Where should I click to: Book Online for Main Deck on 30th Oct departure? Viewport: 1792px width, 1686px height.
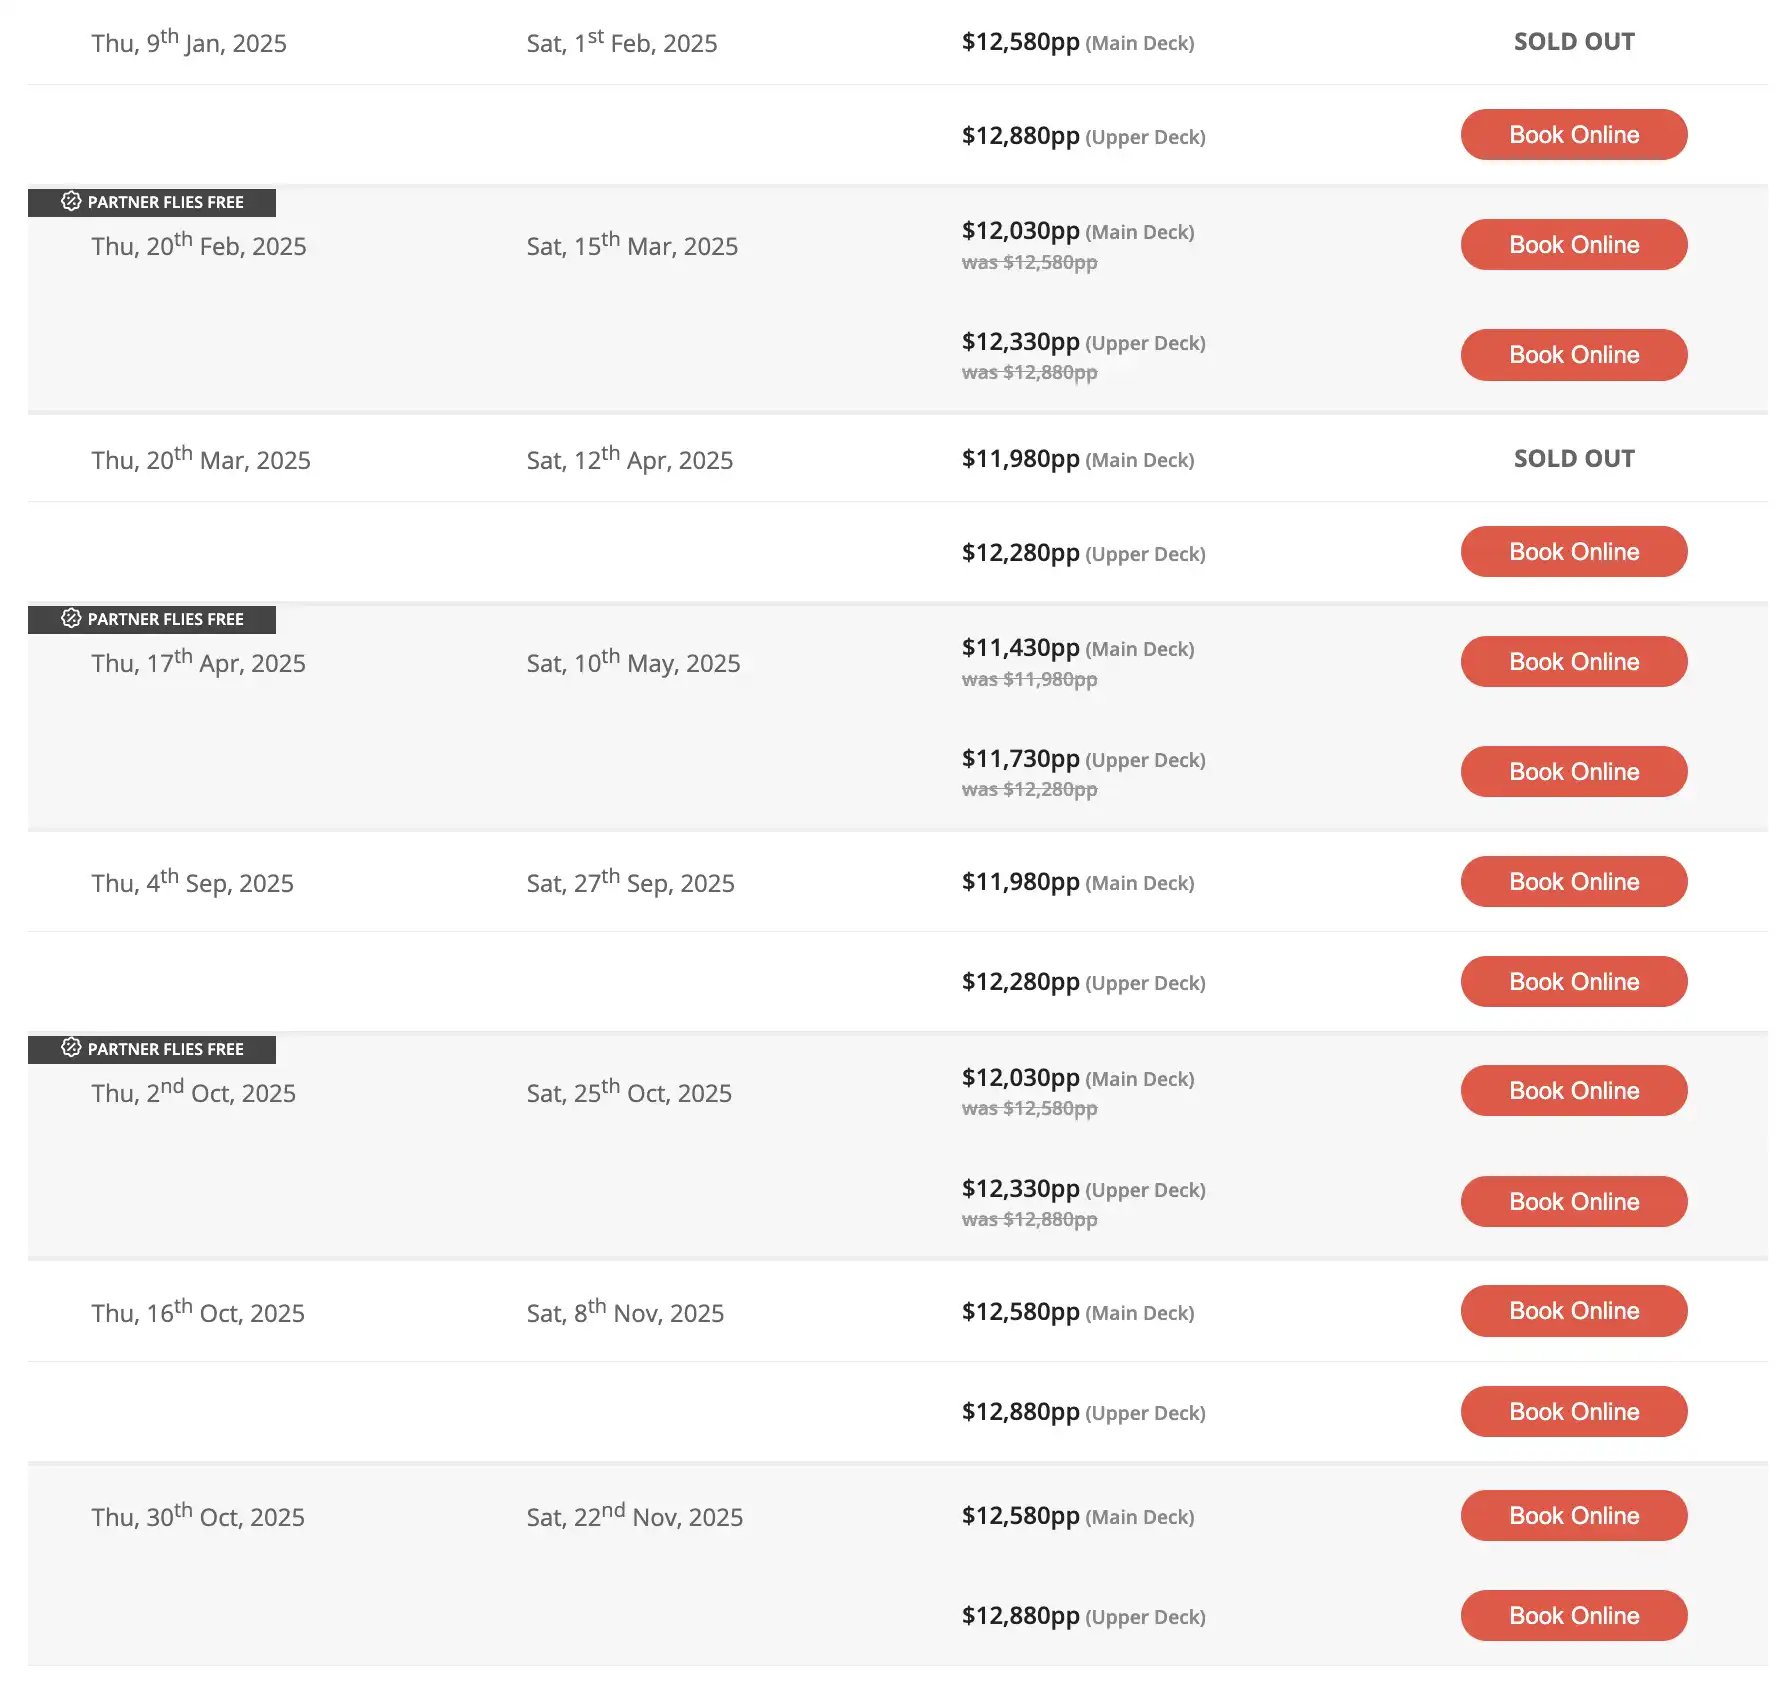coord(1573,1515)
